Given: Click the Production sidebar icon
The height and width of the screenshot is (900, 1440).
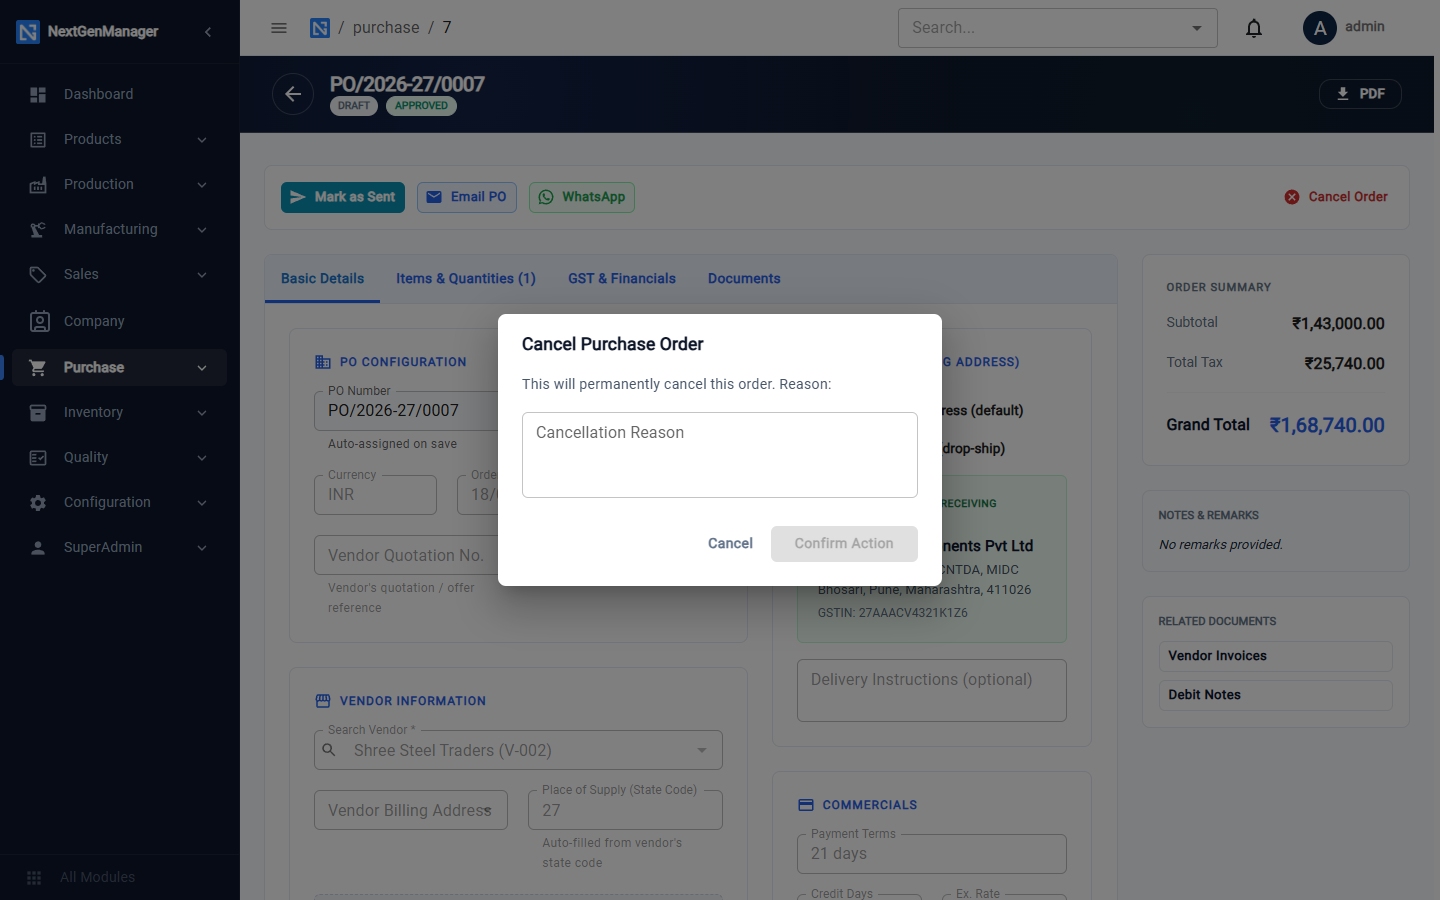Looking at the screenshot, I should click(38, 185).
